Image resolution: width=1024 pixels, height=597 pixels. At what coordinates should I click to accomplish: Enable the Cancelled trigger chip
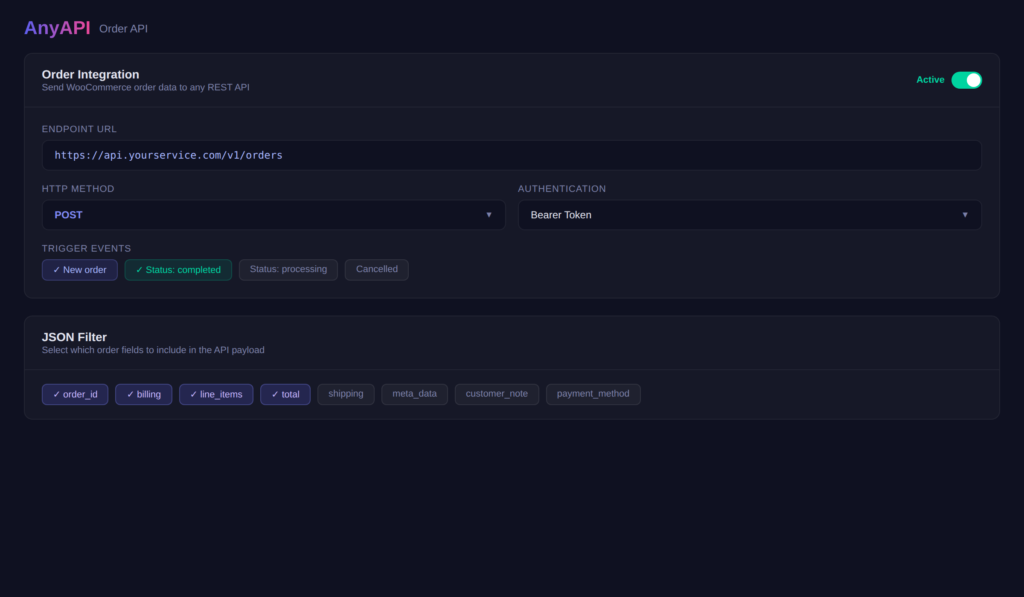point(376,270)
